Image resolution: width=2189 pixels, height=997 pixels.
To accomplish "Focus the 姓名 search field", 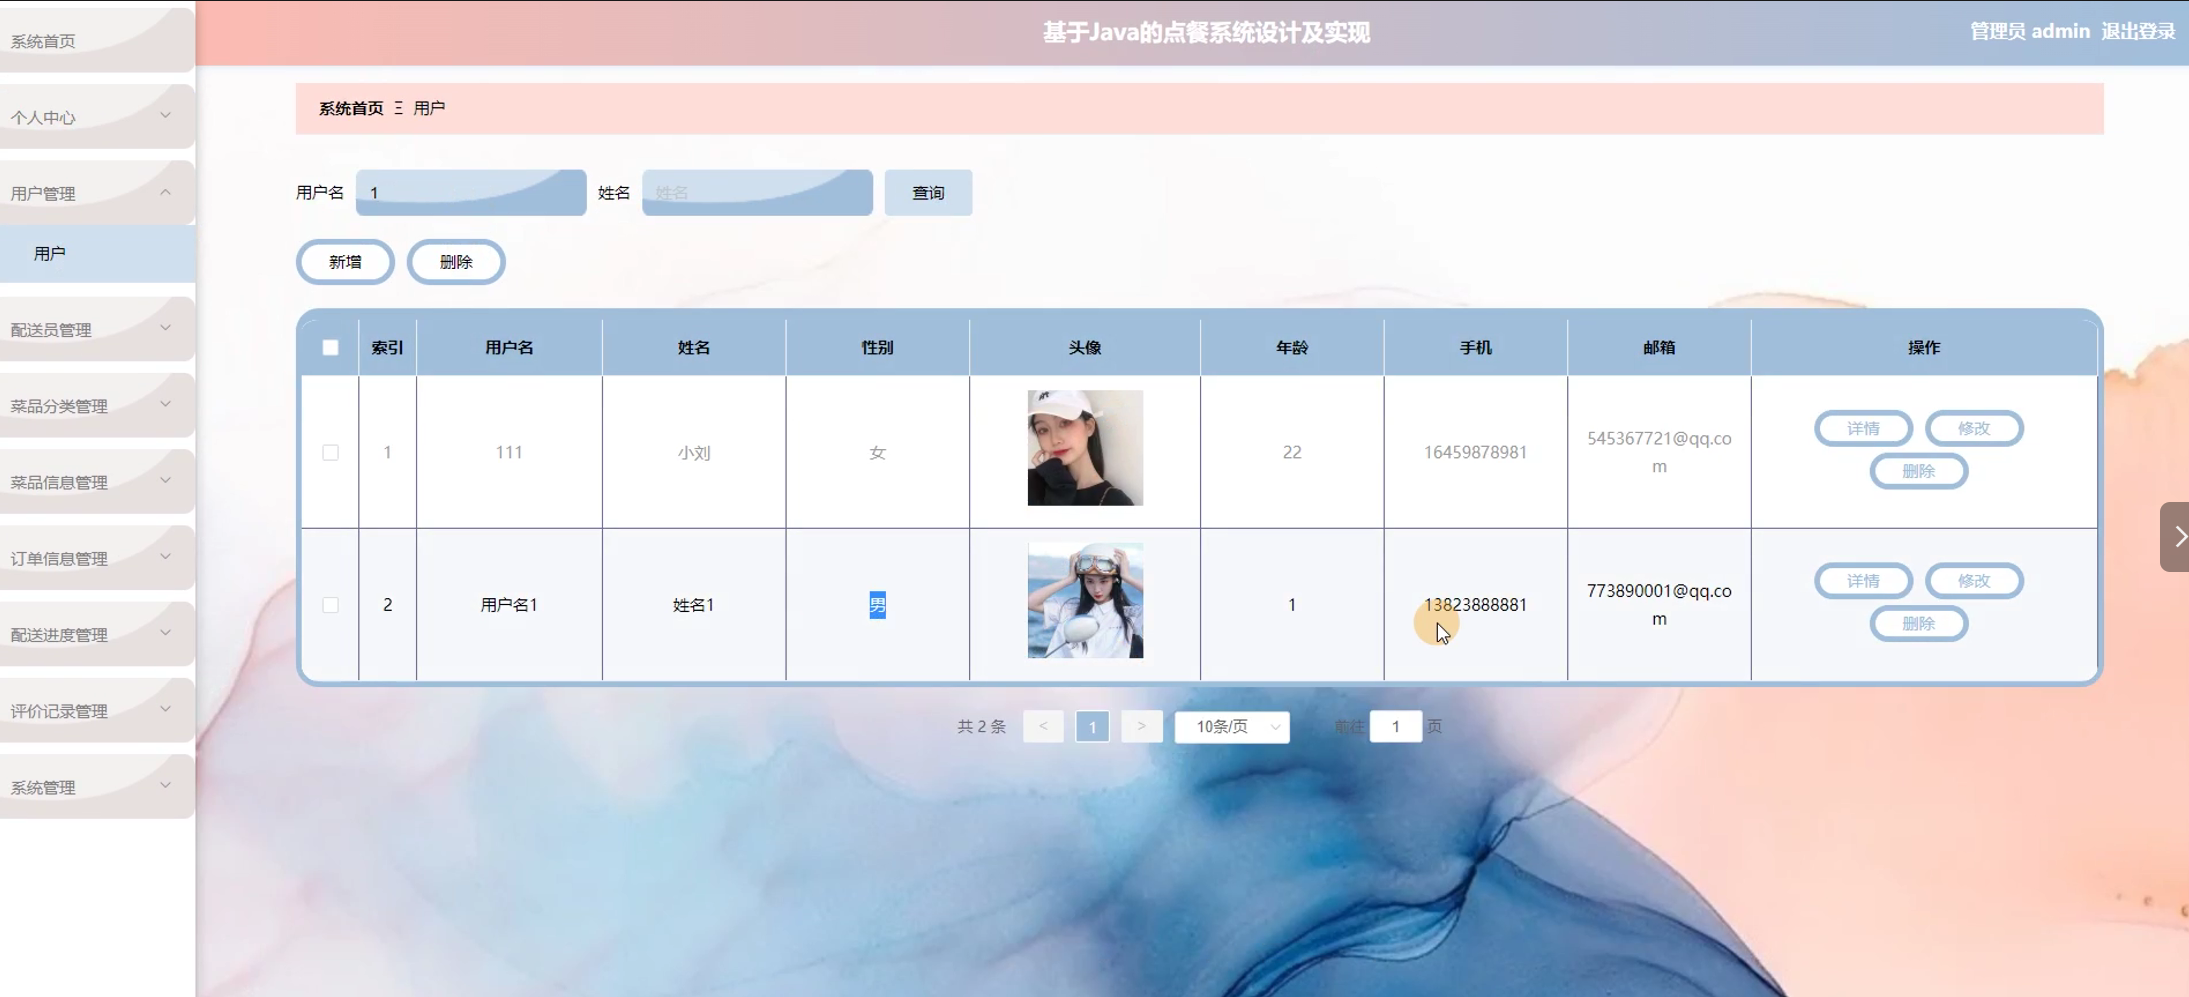I will 757,193.
